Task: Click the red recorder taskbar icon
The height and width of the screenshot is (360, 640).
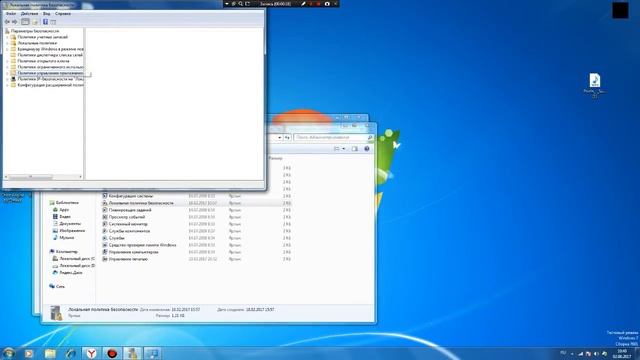Action: coord(112,353)
